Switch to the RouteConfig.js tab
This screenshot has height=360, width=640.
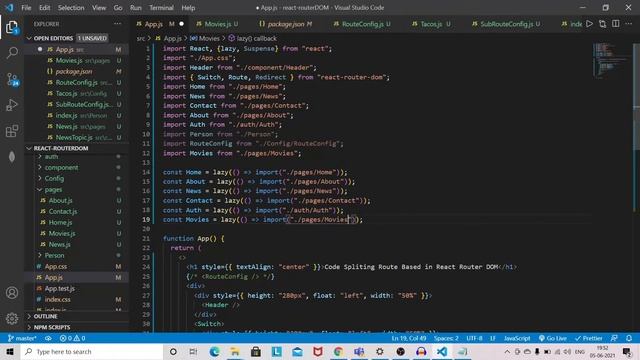(x=362, y=24)
